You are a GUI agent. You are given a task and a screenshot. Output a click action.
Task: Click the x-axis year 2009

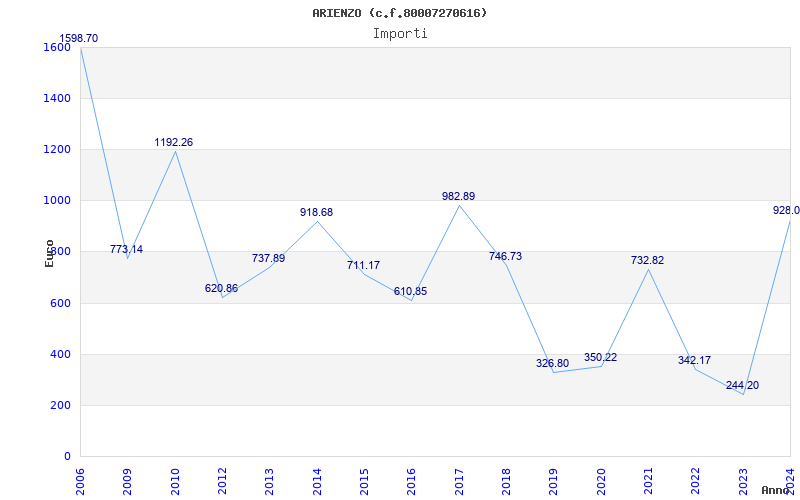click(x=128, y=482)
